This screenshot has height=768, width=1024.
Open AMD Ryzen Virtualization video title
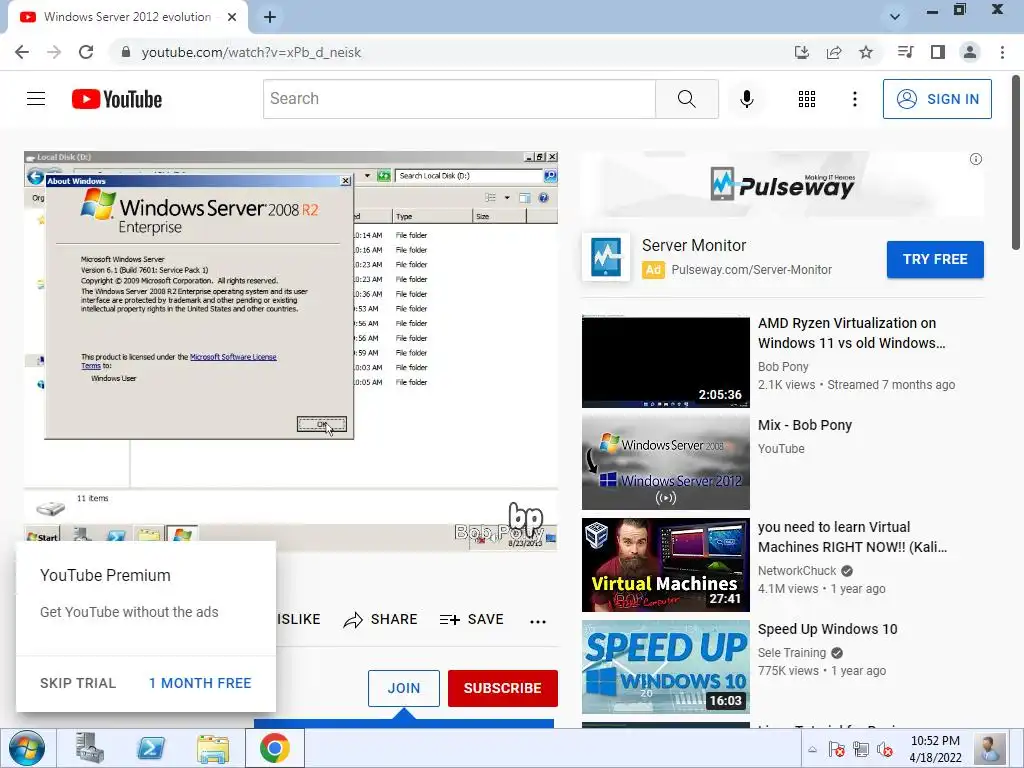coord(852,333)
